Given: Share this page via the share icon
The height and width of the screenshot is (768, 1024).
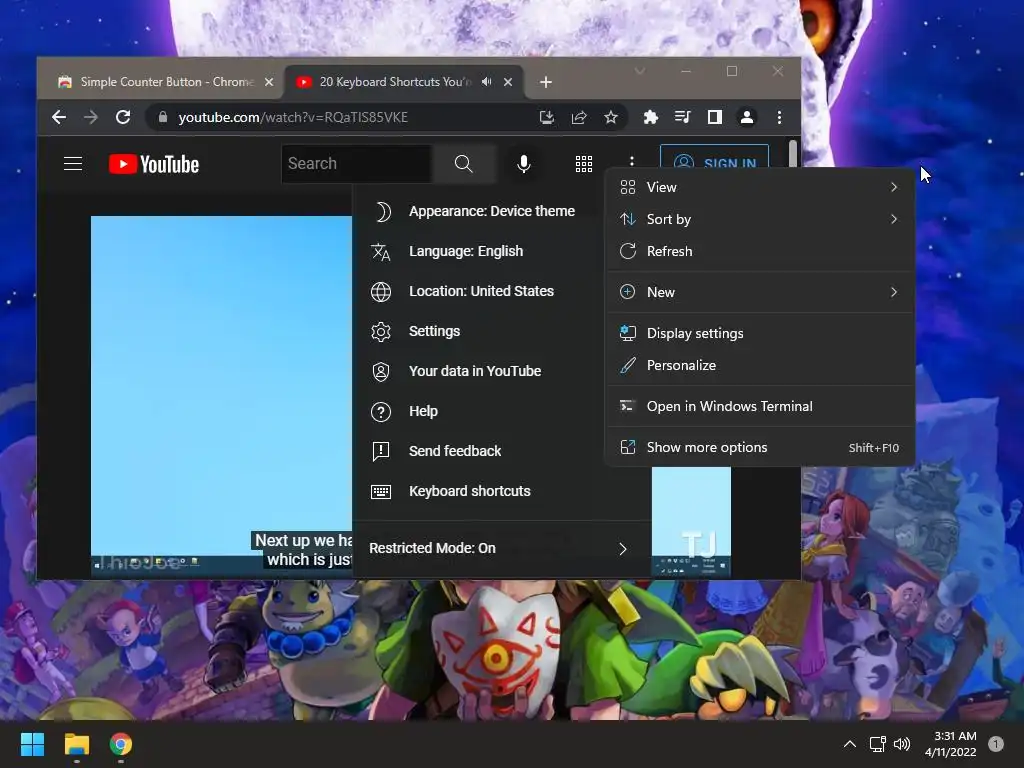Looking at the screenshot, I should 579,118.
